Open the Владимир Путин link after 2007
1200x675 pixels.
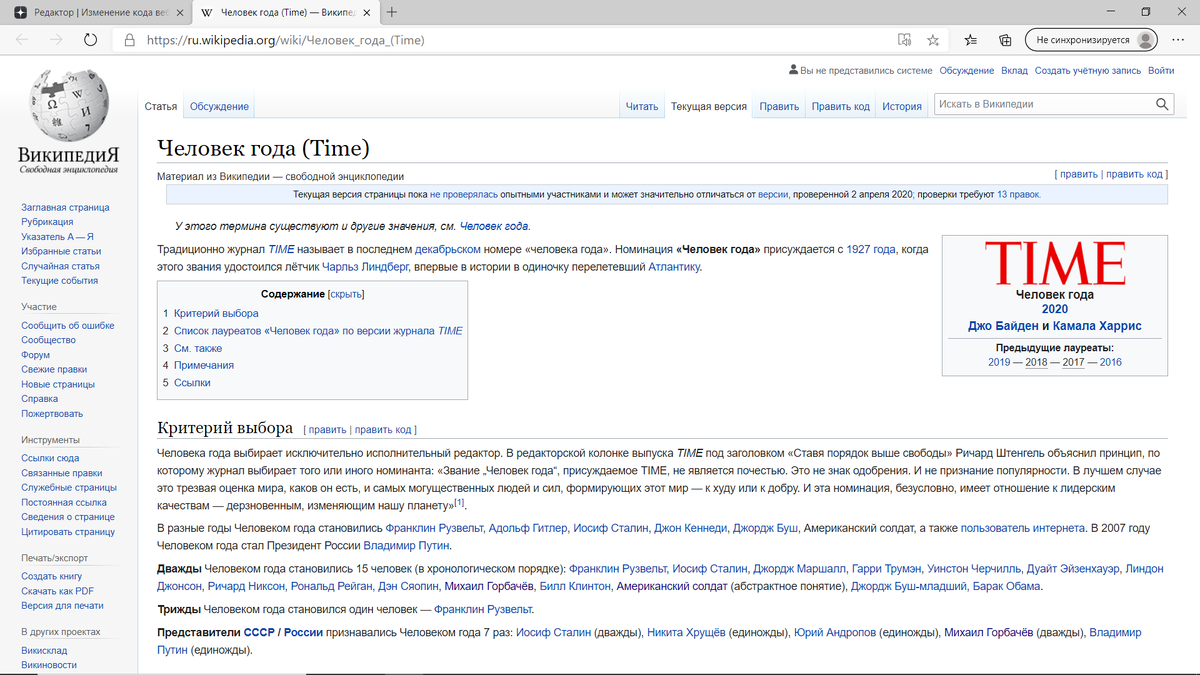(x=407, y=546)
